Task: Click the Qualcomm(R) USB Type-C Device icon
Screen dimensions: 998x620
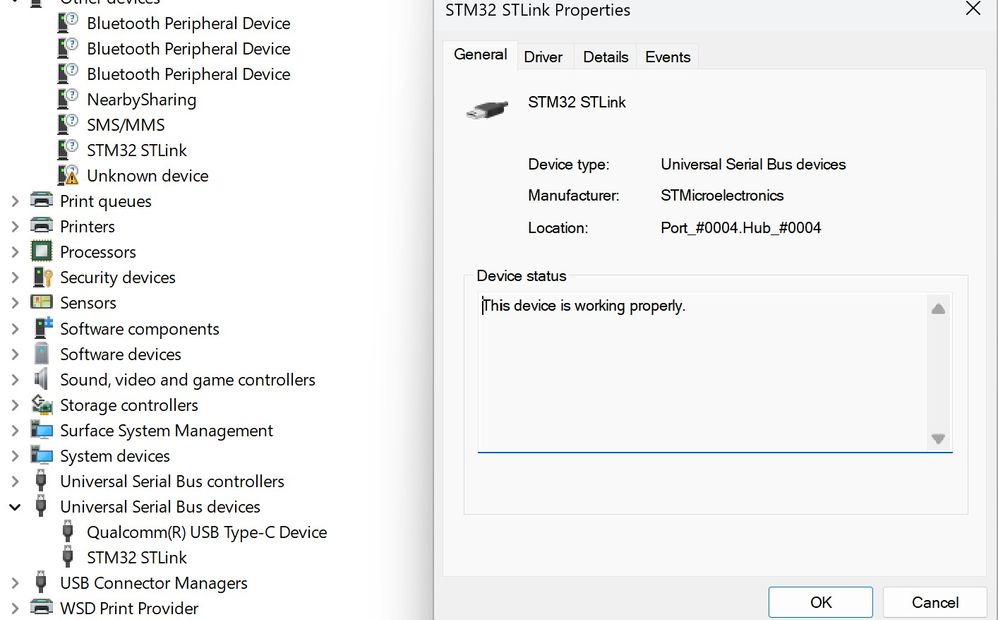Action: 67,532
